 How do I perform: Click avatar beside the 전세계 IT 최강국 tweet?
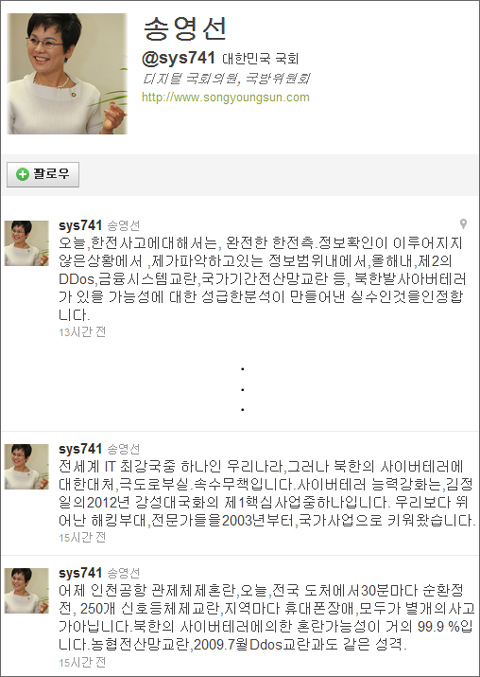pyautogui.click(x=26, y=467)
